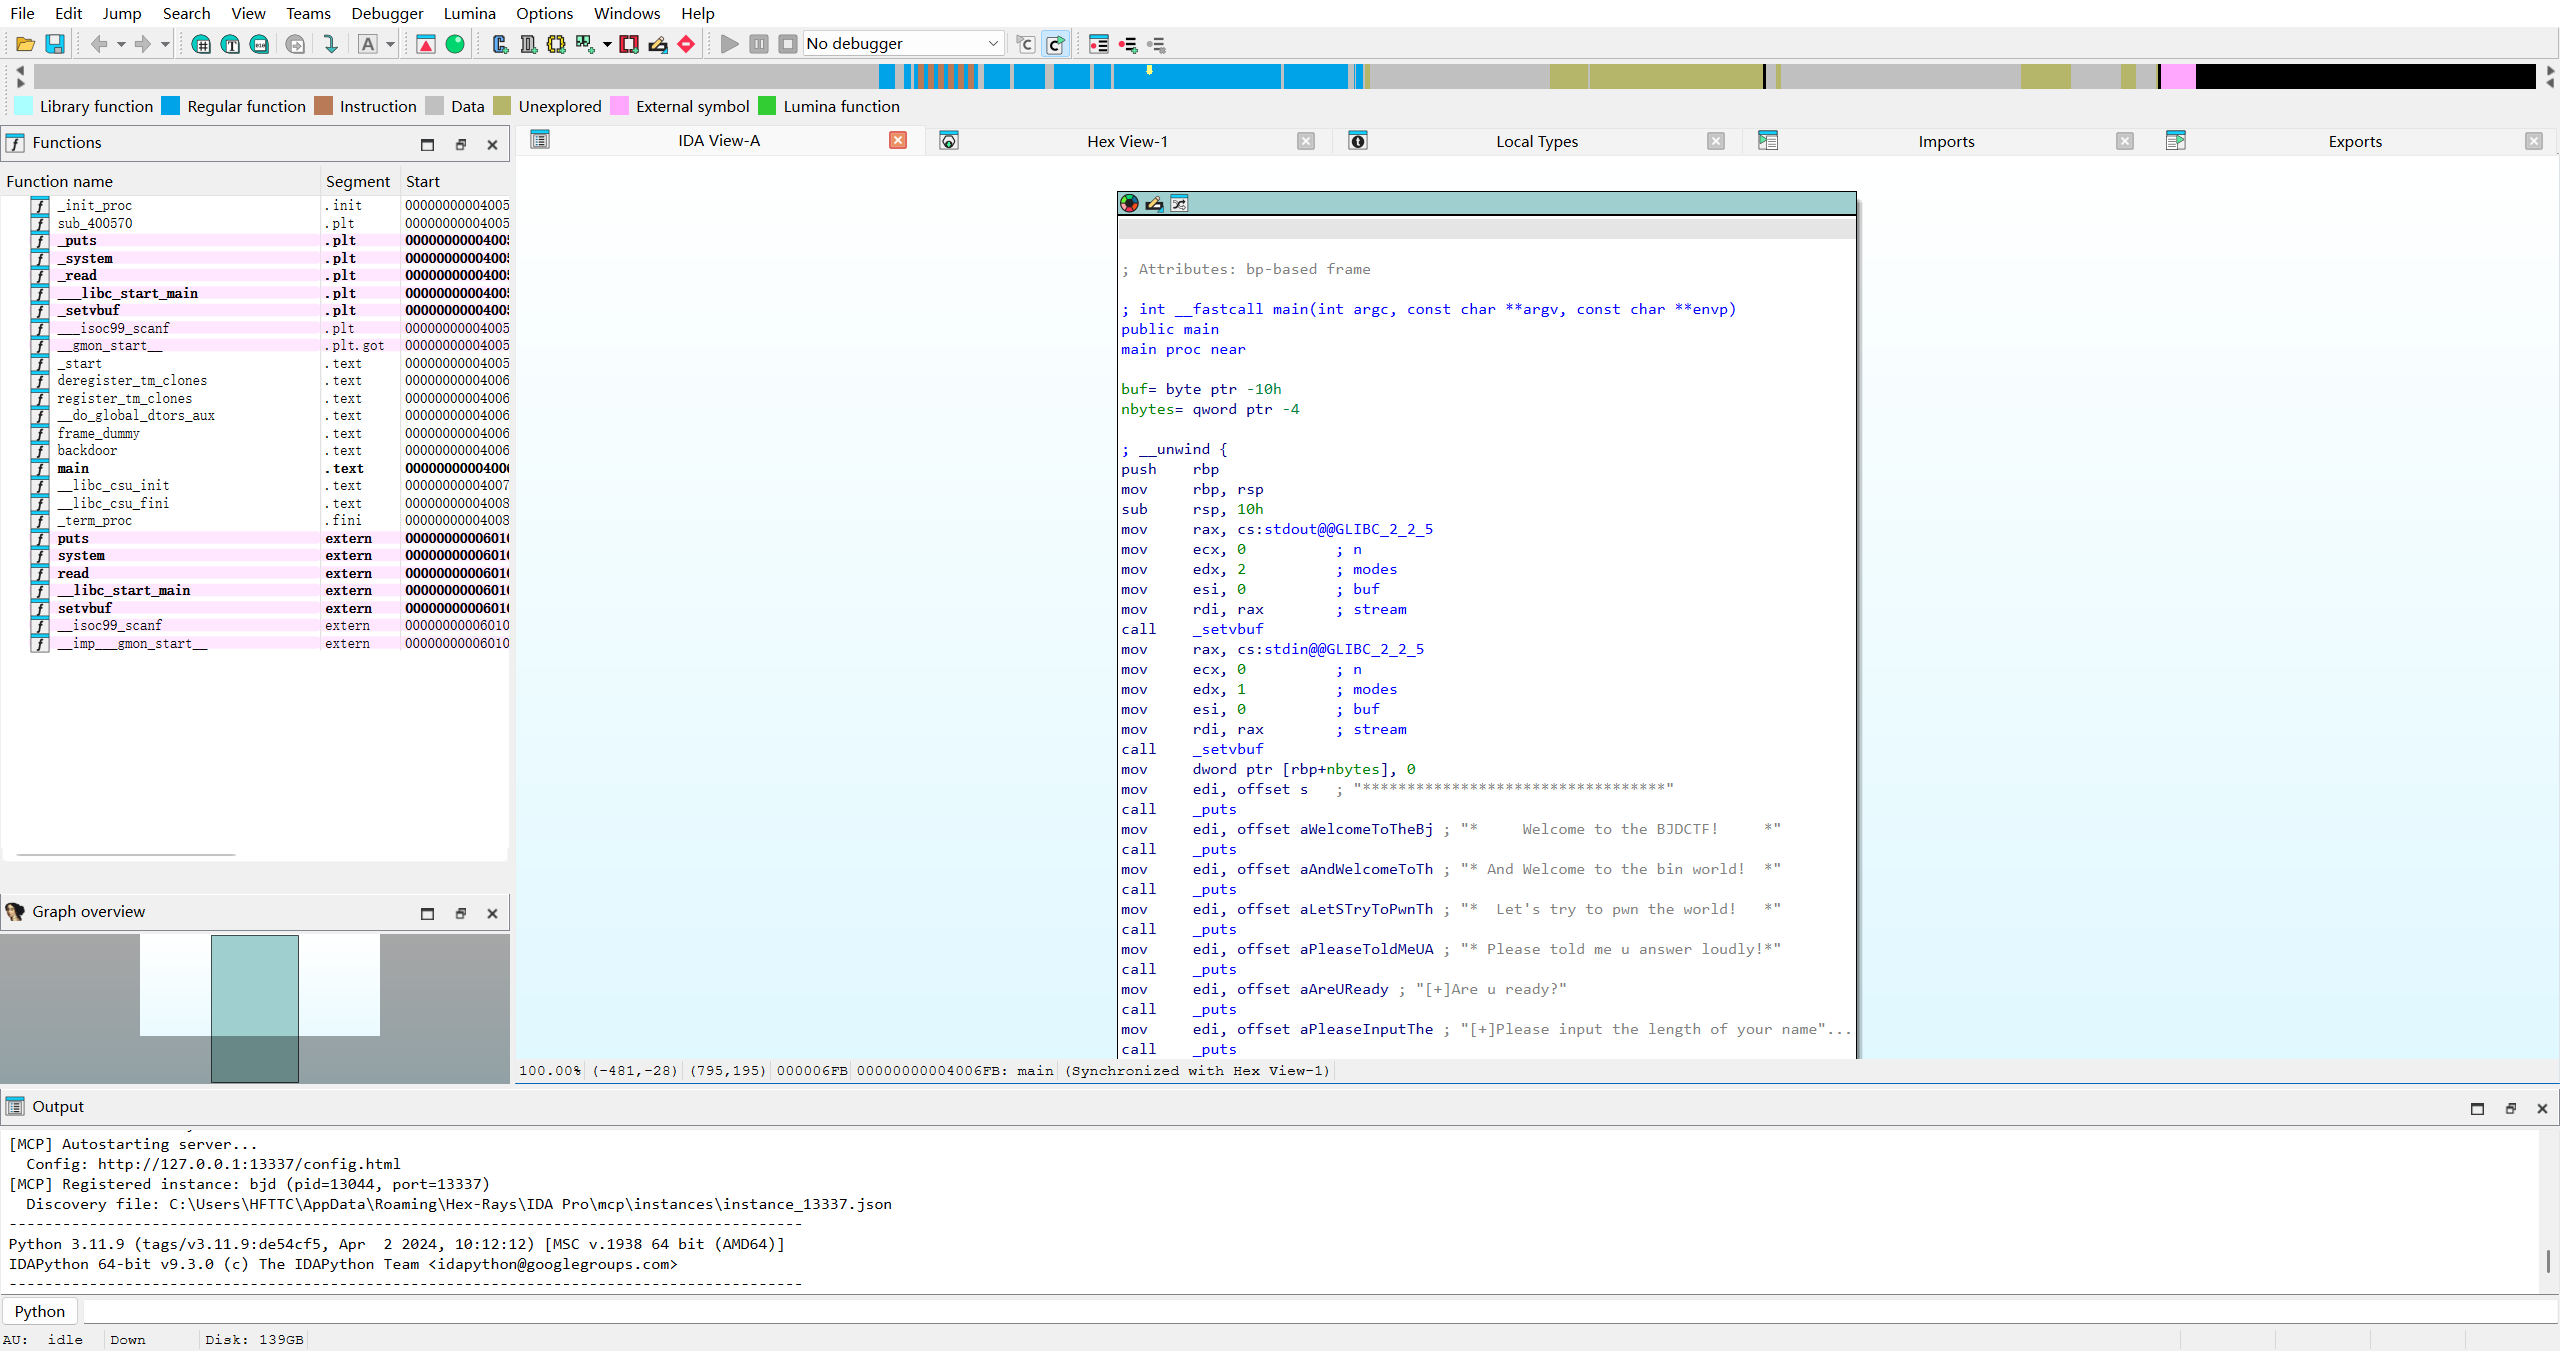Select the main function row
2560x1351 pixels.
click(255, 468)
